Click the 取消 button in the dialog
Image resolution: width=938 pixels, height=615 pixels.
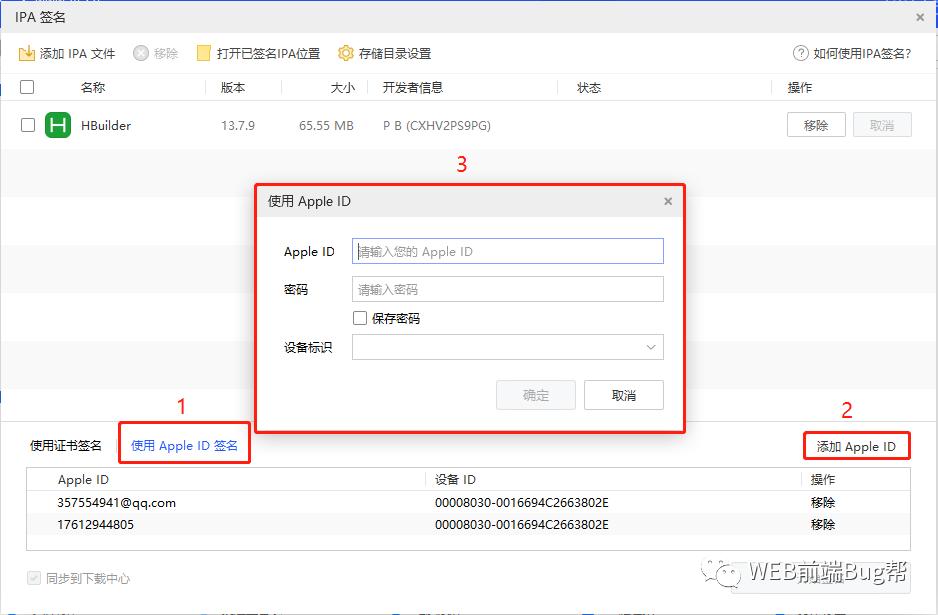click(624, 395)
